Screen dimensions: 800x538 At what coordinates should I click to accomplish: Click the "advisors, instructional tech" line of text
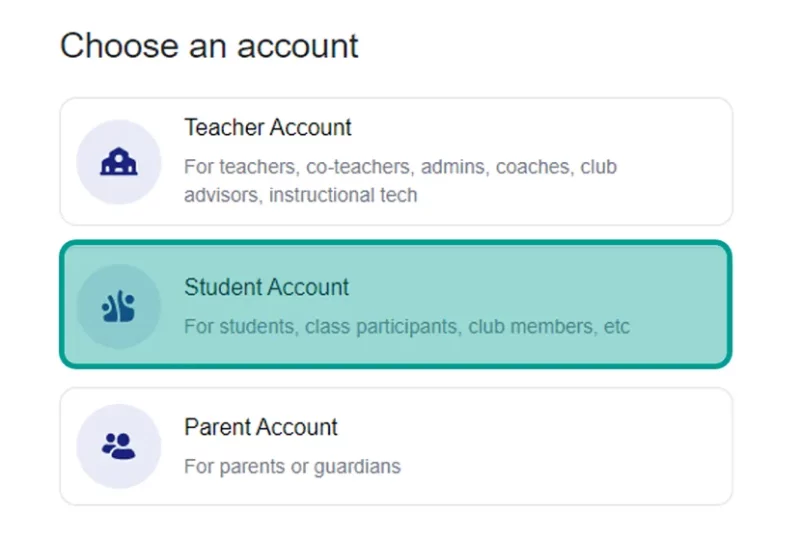301,195
